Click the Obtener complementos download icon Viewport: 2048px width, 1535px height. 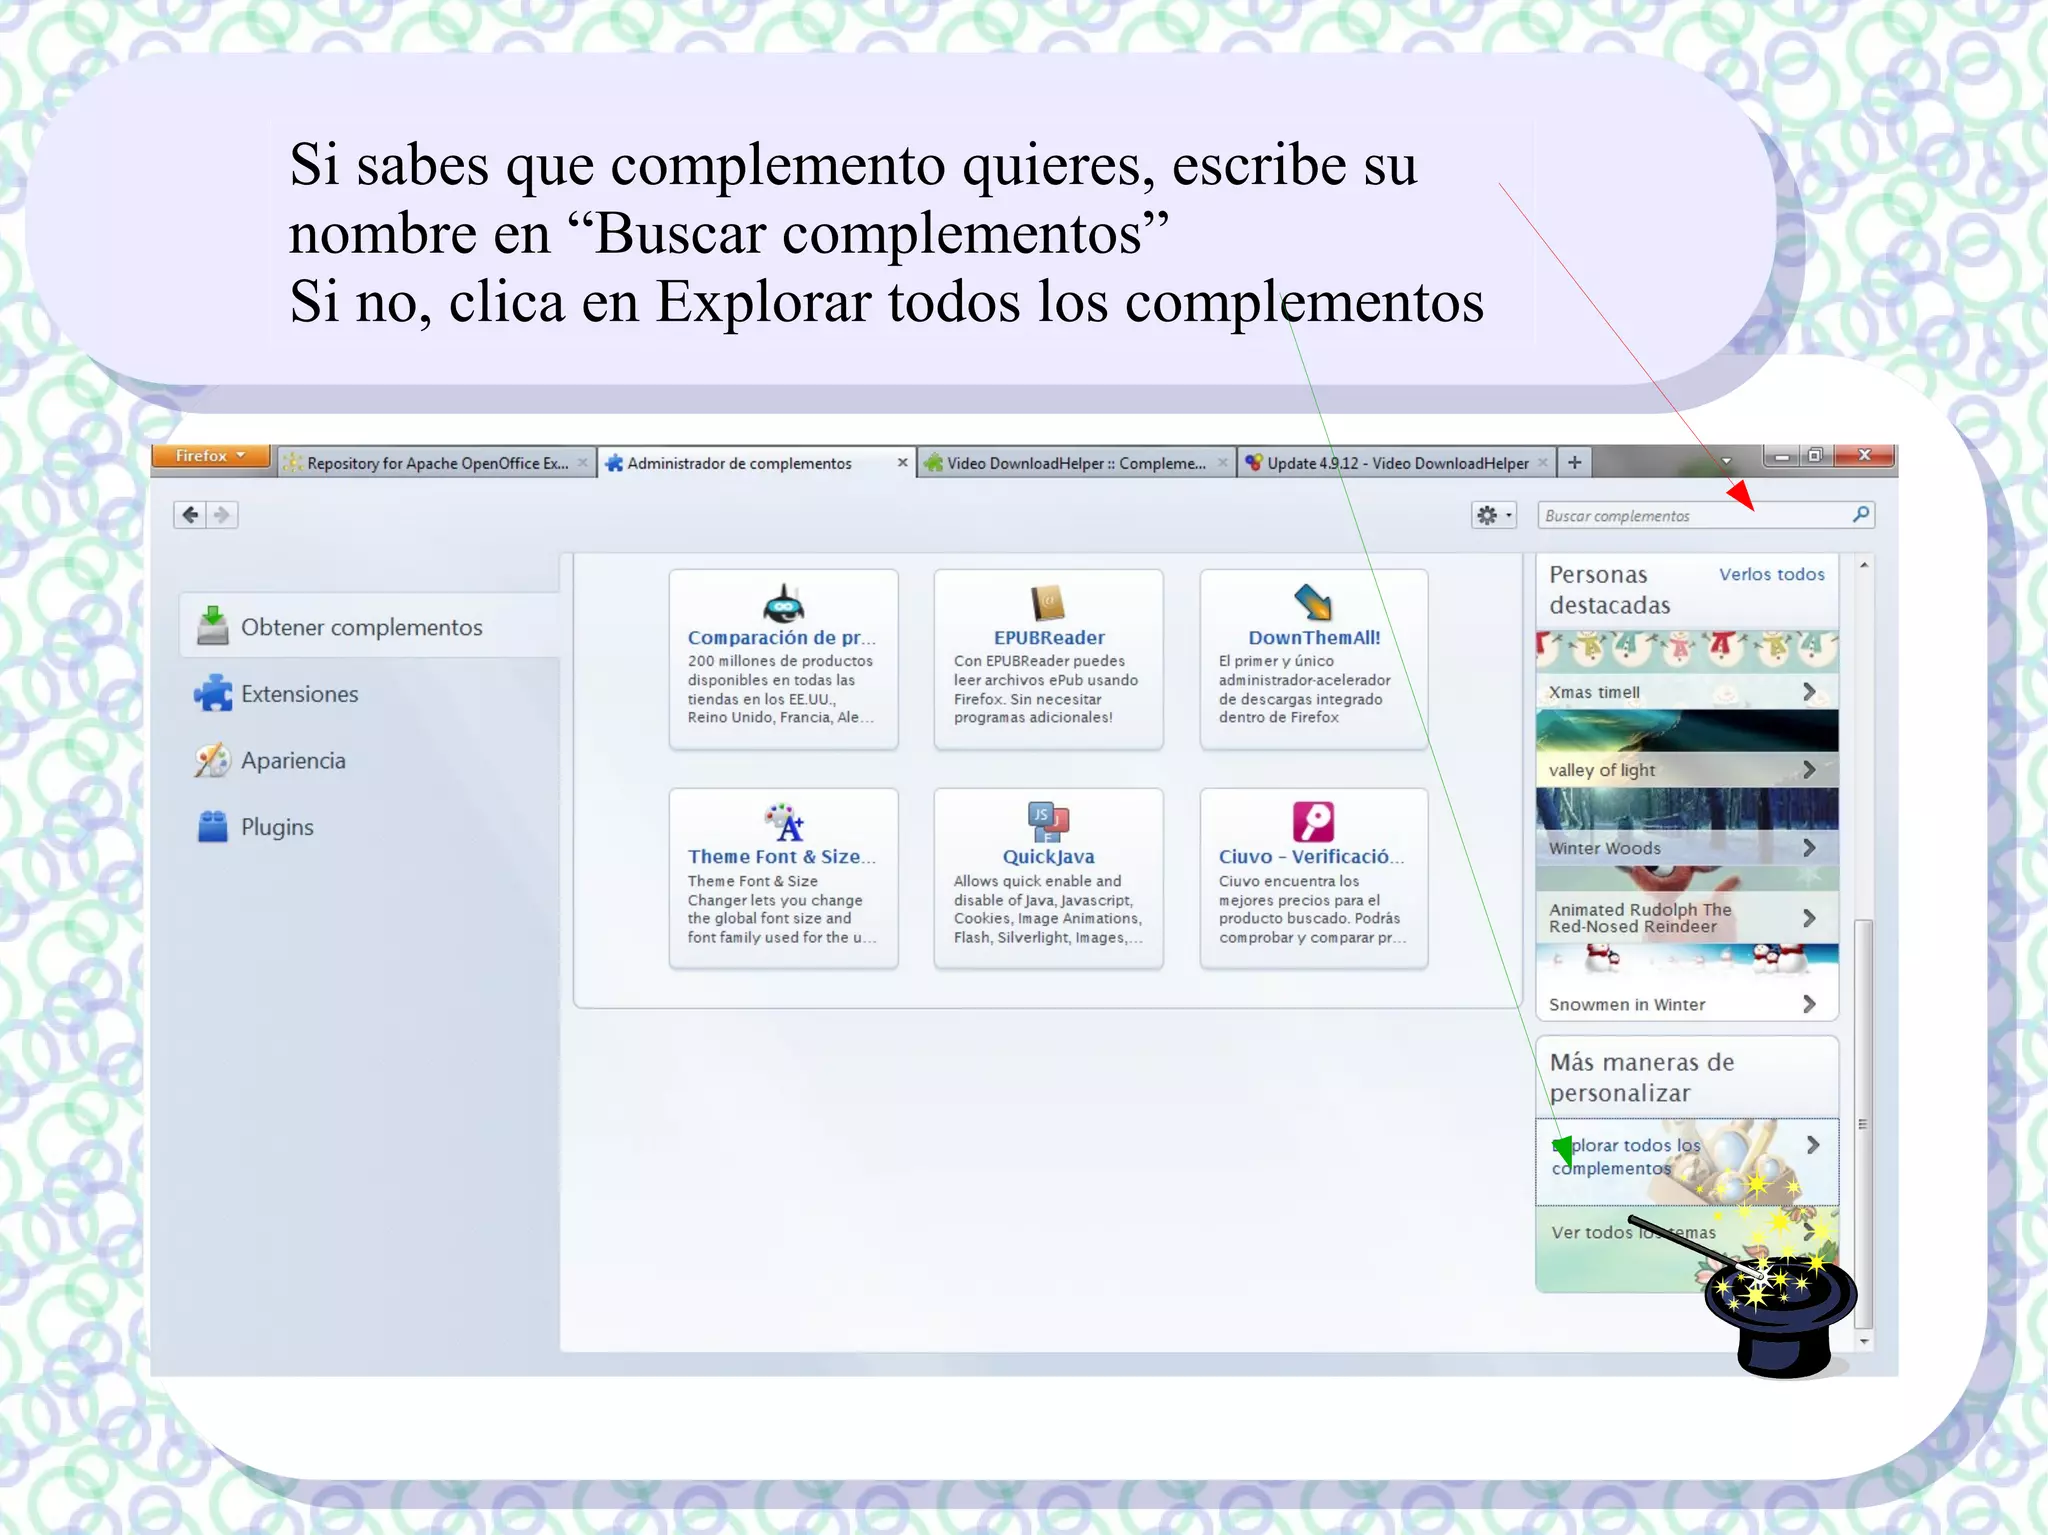pyautogui.click(x=212, y=626)
